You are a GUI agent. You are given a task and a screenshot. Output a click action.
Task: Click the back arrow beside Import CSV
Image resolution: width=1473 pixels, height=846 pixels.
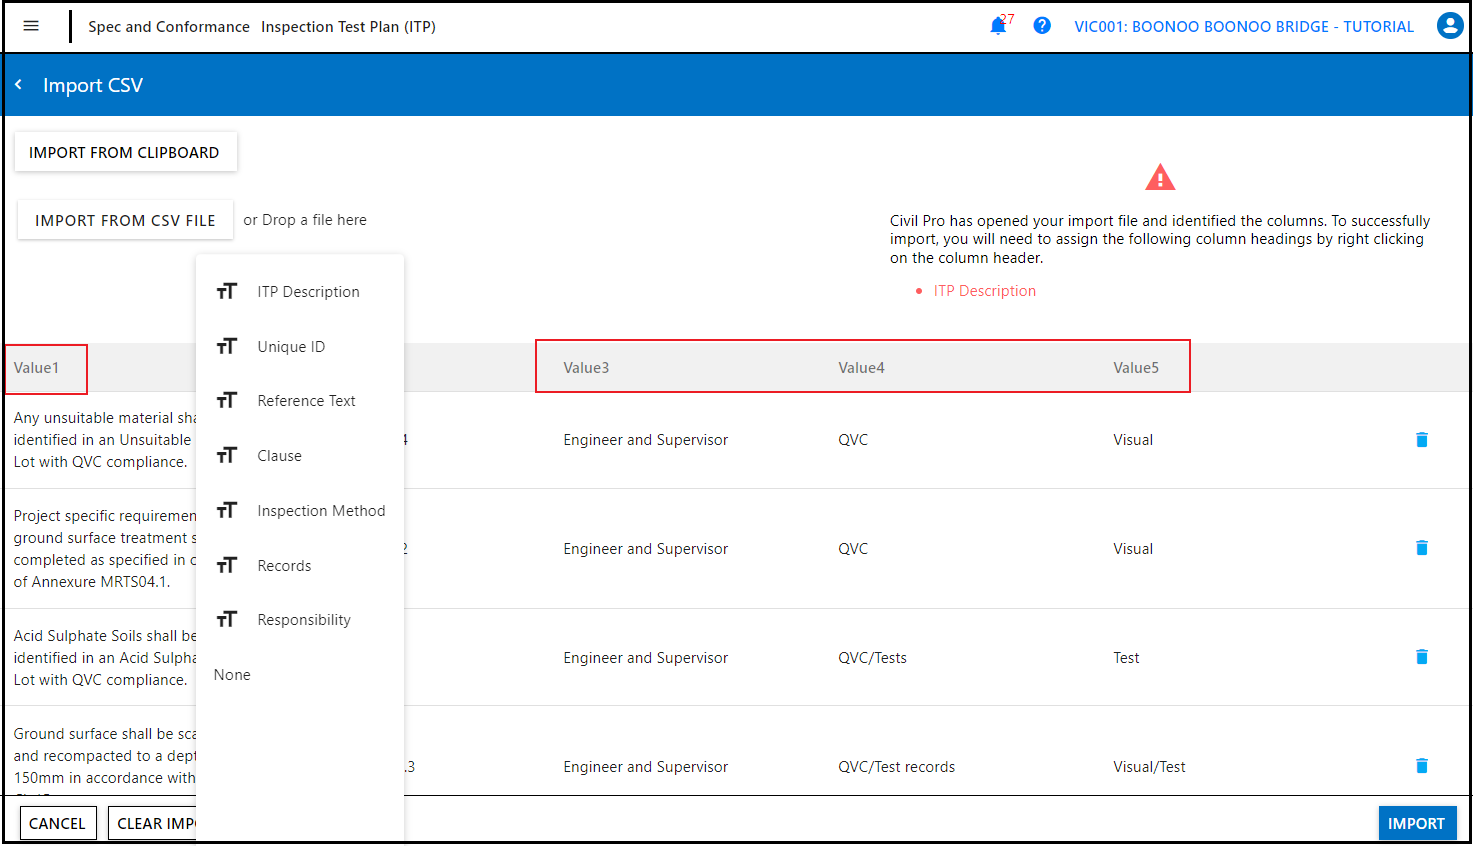(x=18, y=84)
